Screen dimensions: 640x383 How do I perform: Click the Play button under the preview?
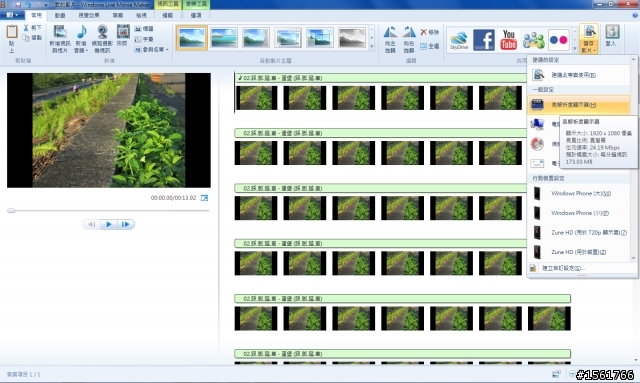pos(109,224)
